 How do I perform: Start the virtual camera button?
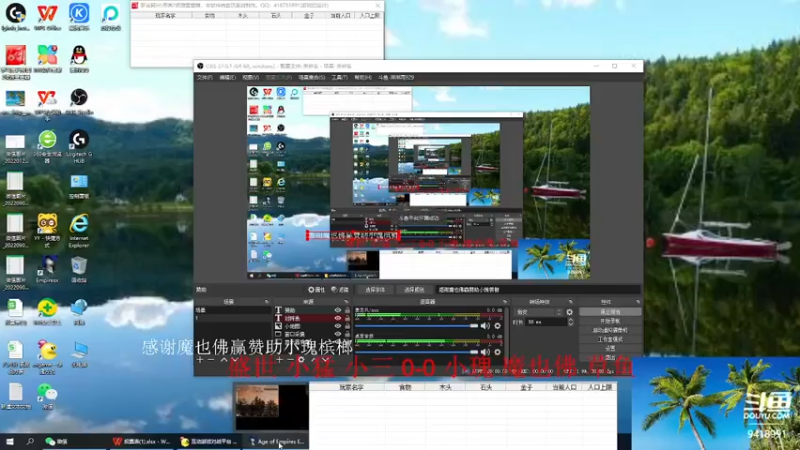pyautogui.click(x=610, y=330)
